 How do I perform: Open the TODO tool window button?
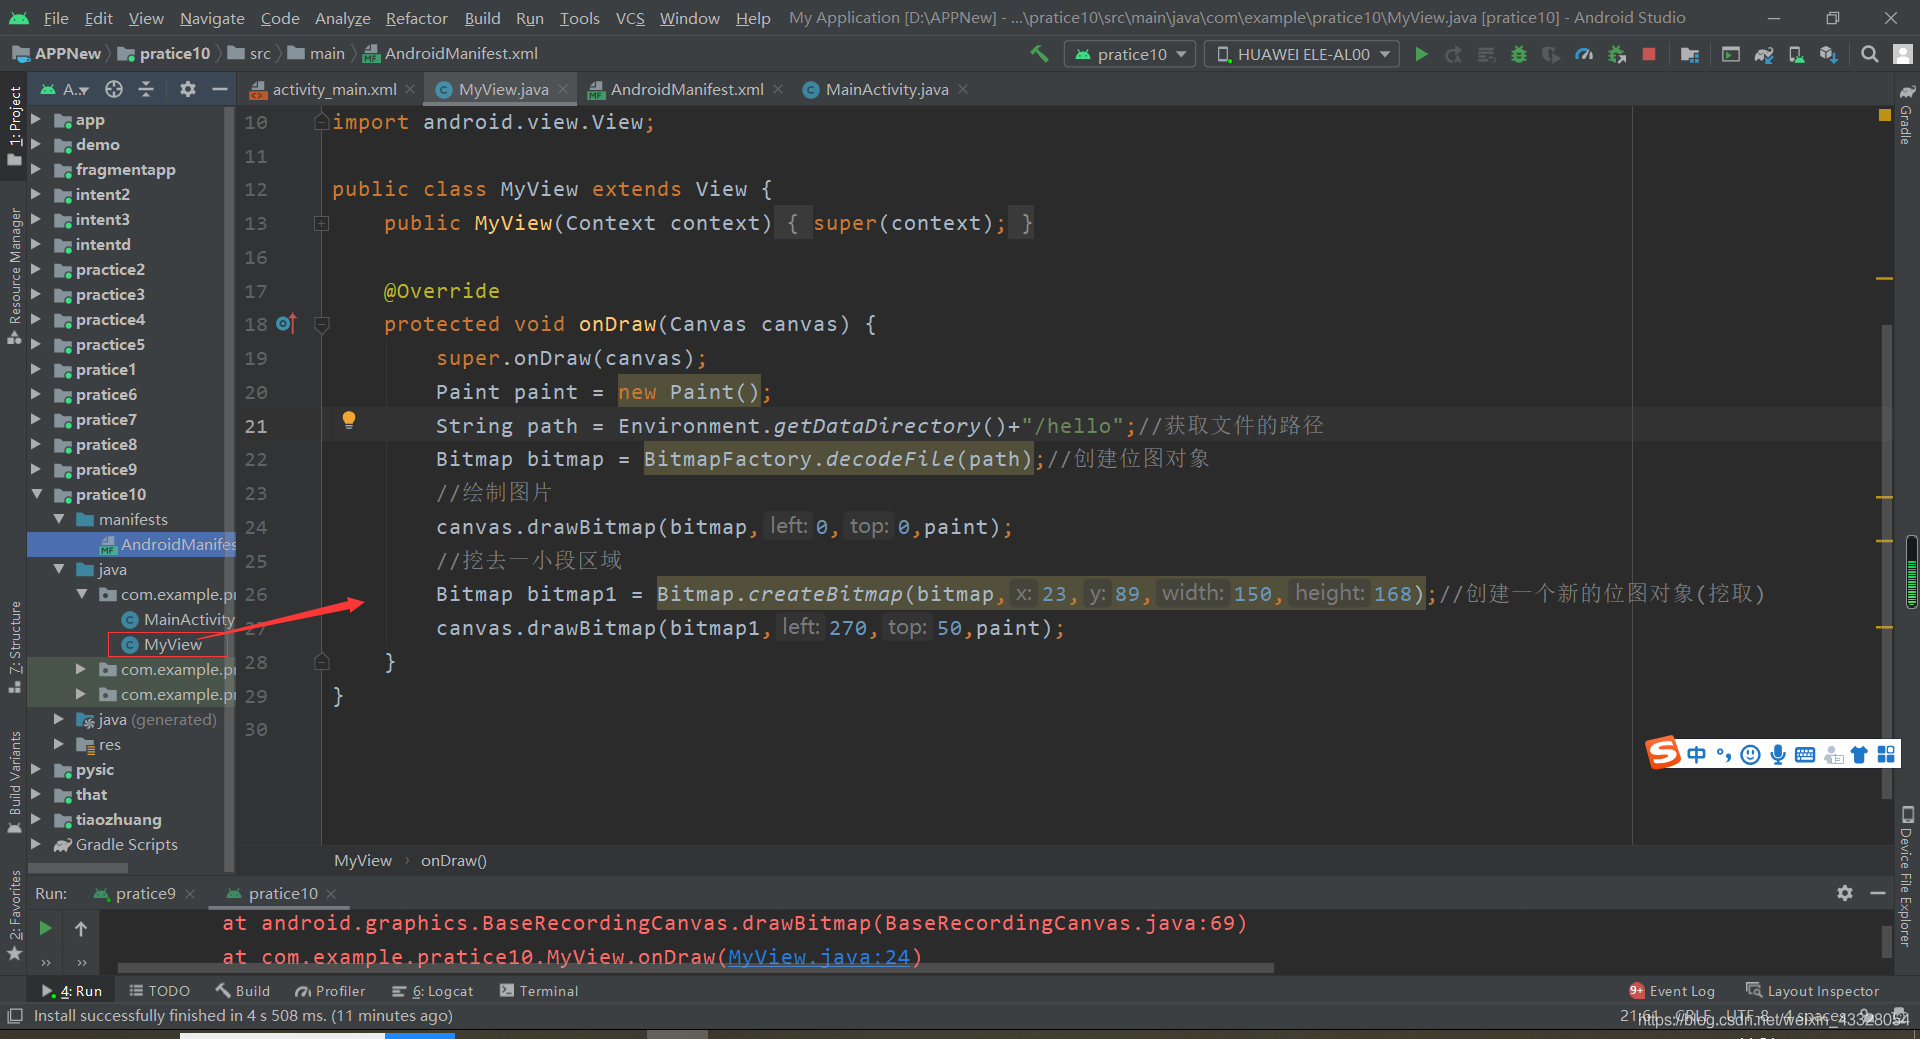tap(159, 991)
